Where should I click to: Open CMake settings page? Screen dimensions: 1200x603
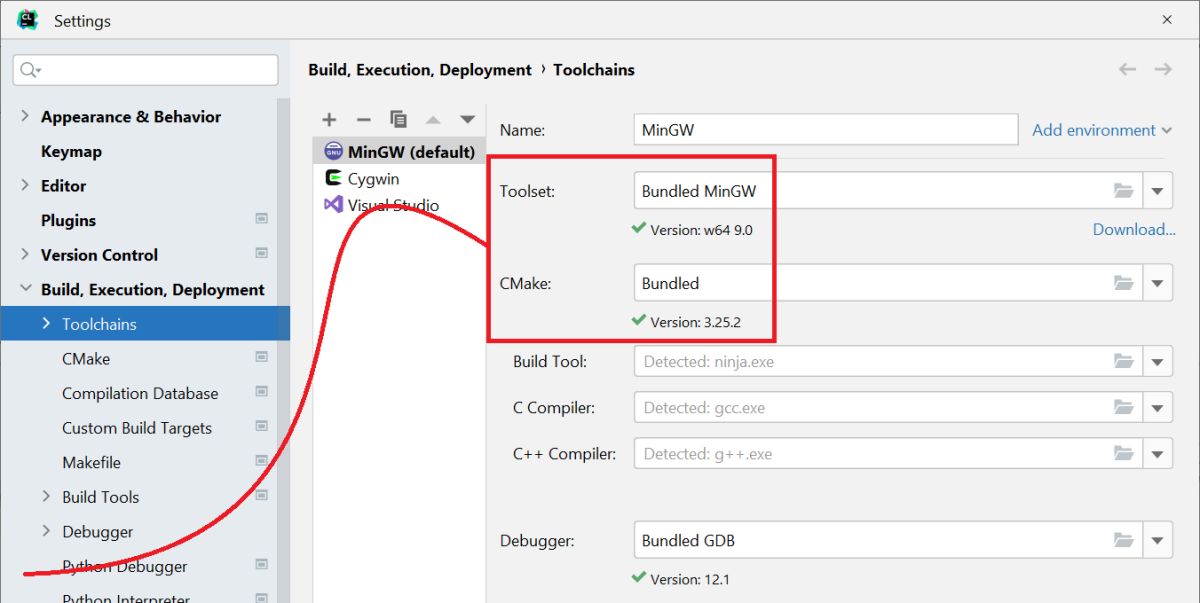[x=86, y=358]
